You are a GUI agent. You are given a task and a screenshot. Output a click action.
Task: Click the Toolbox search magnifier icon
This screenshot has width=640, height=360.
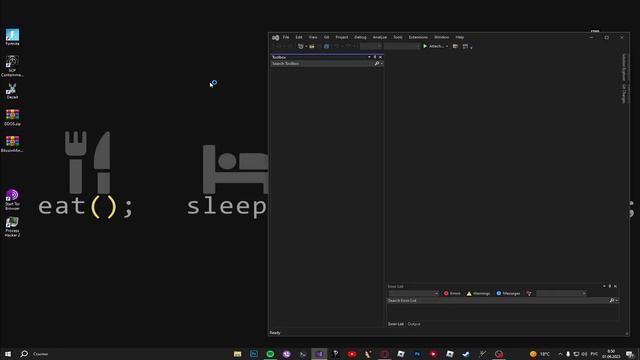coord(377,64)
